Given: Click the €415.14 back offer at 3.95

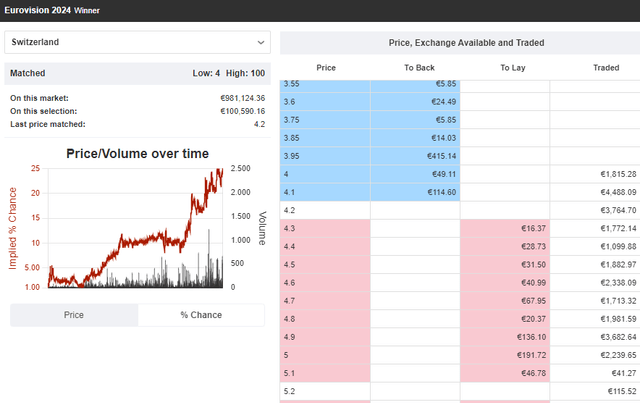Looking at the screenshot, I should [415, 156].
